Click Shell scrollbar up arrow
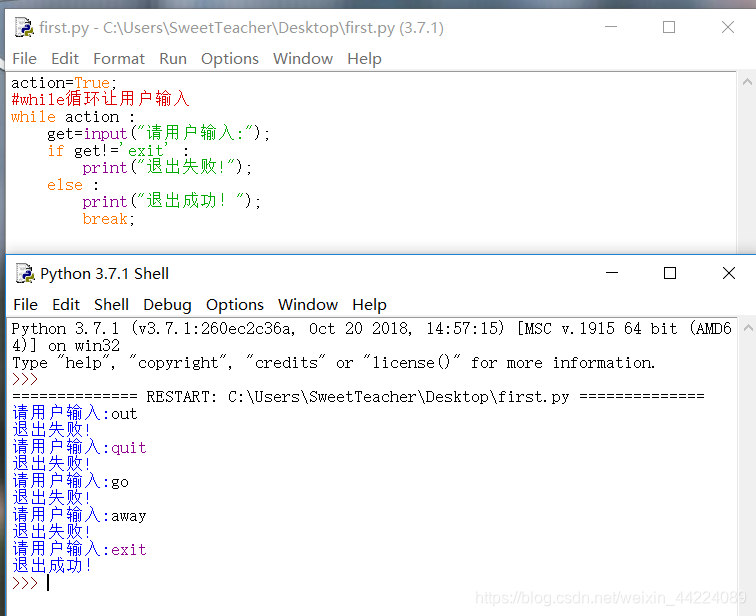Viewport: 756px width, 616px height. click(748, 328)
